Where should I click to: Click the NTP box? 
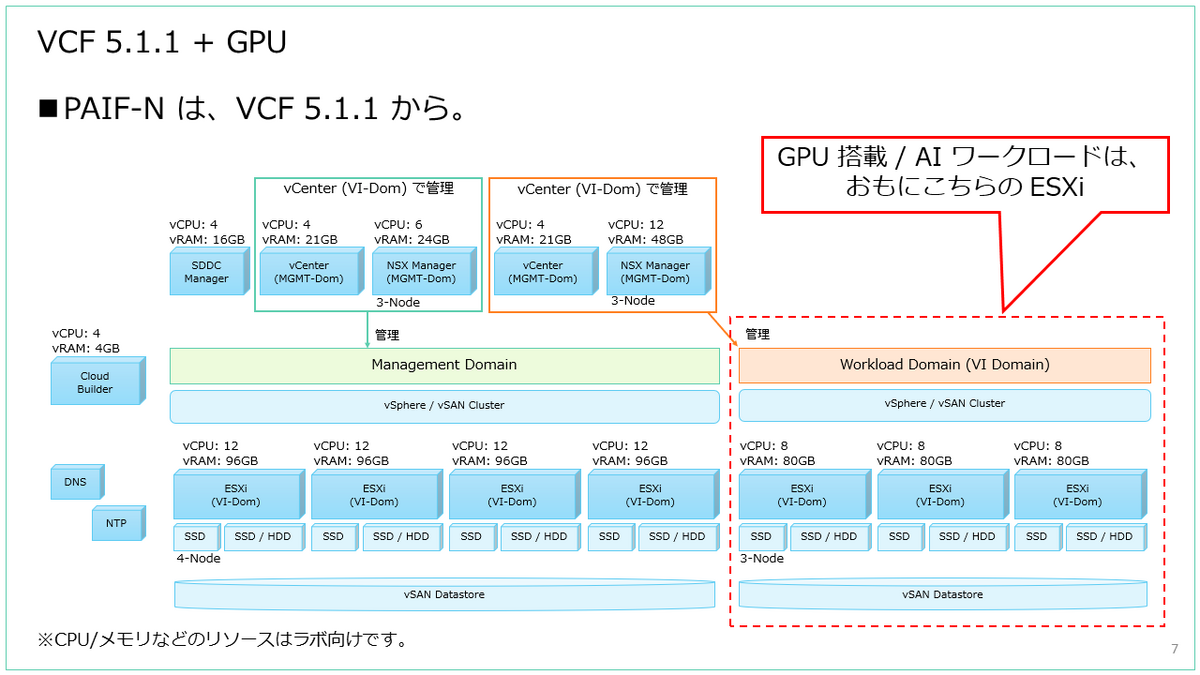(120, 523)
